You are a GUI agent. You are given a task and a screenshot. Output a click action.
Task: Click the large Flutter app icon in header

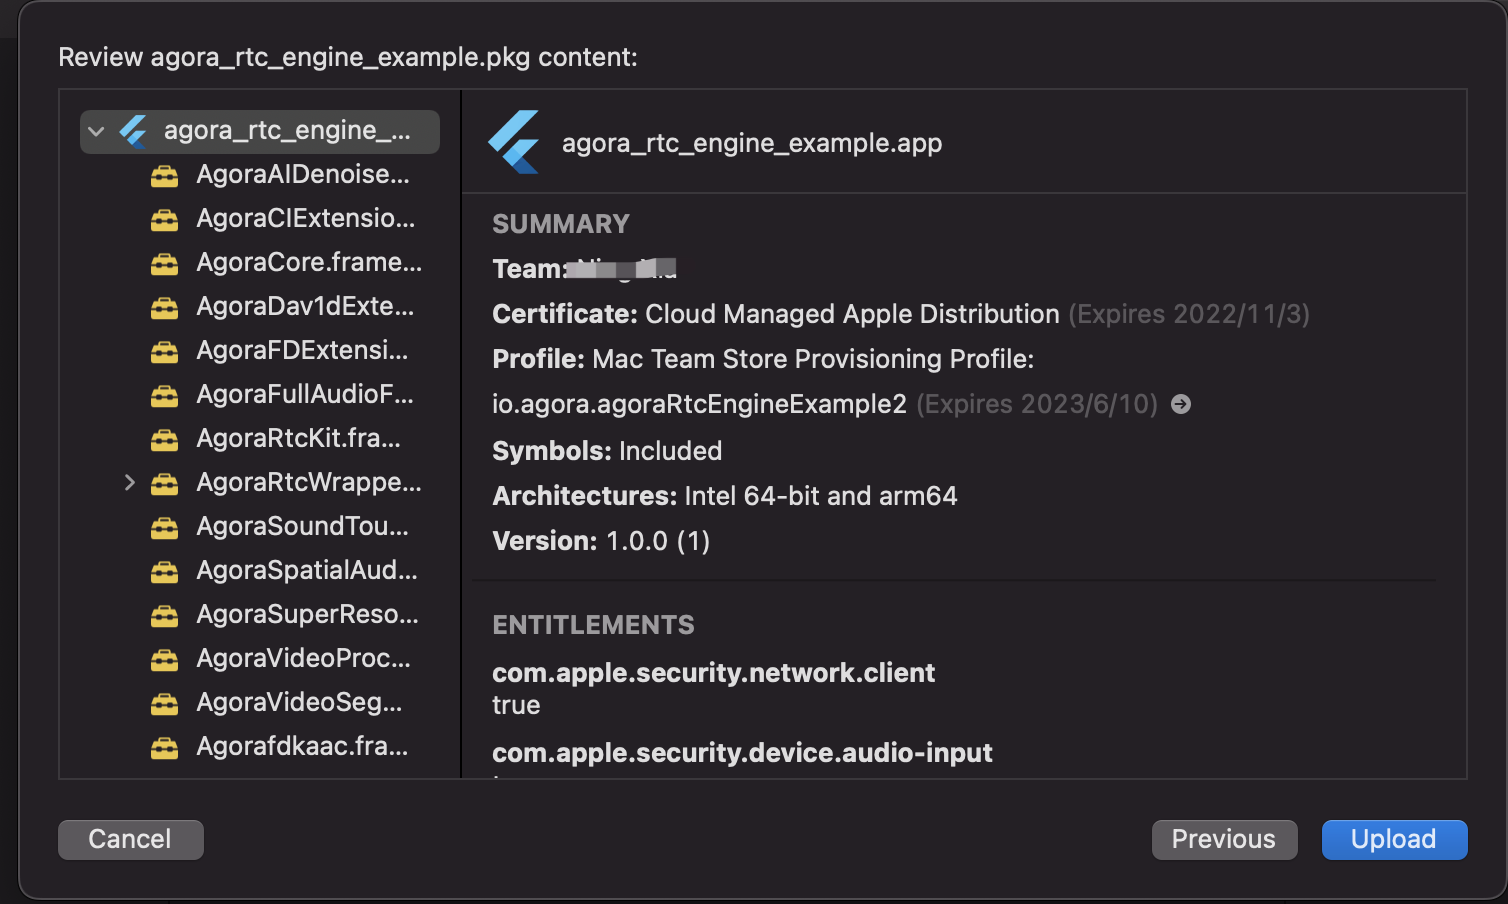point(514,142)
